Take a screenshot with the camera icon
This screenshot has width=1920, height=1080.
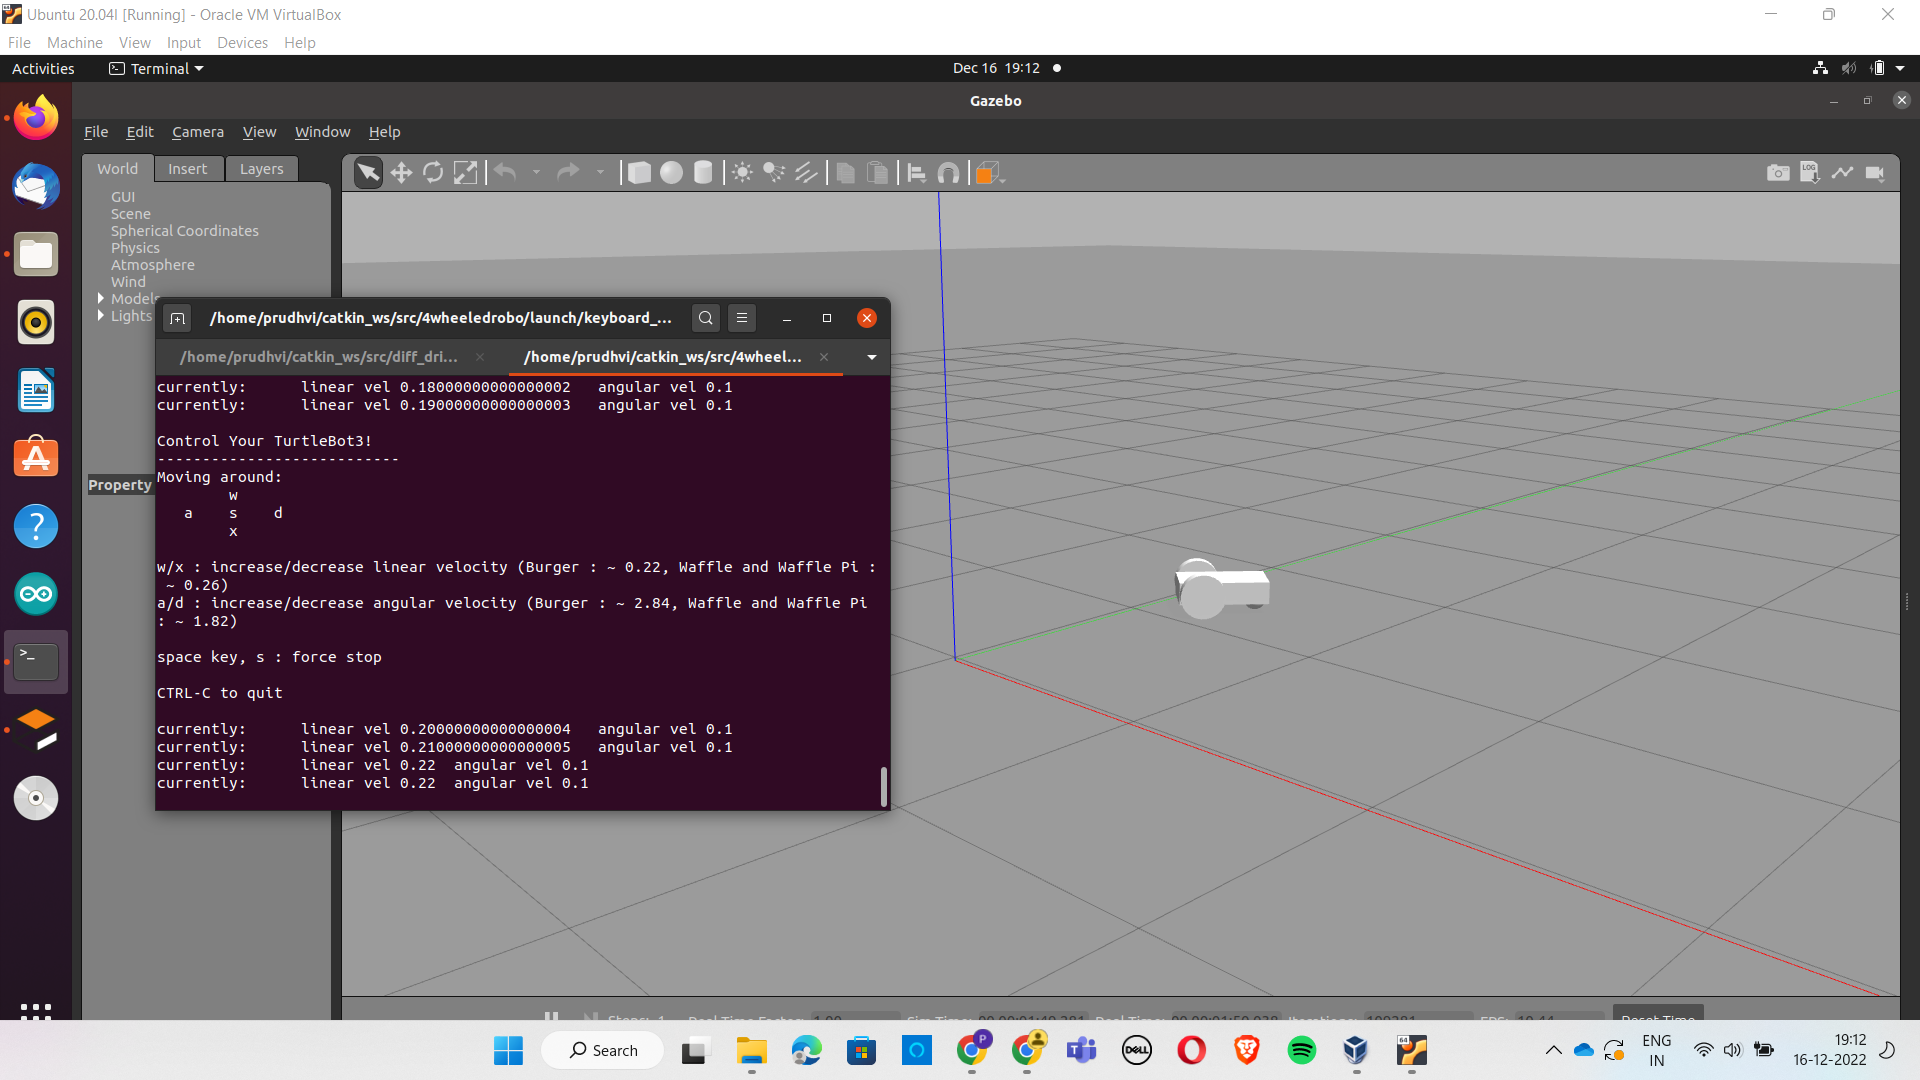[x=1779, y=172]
